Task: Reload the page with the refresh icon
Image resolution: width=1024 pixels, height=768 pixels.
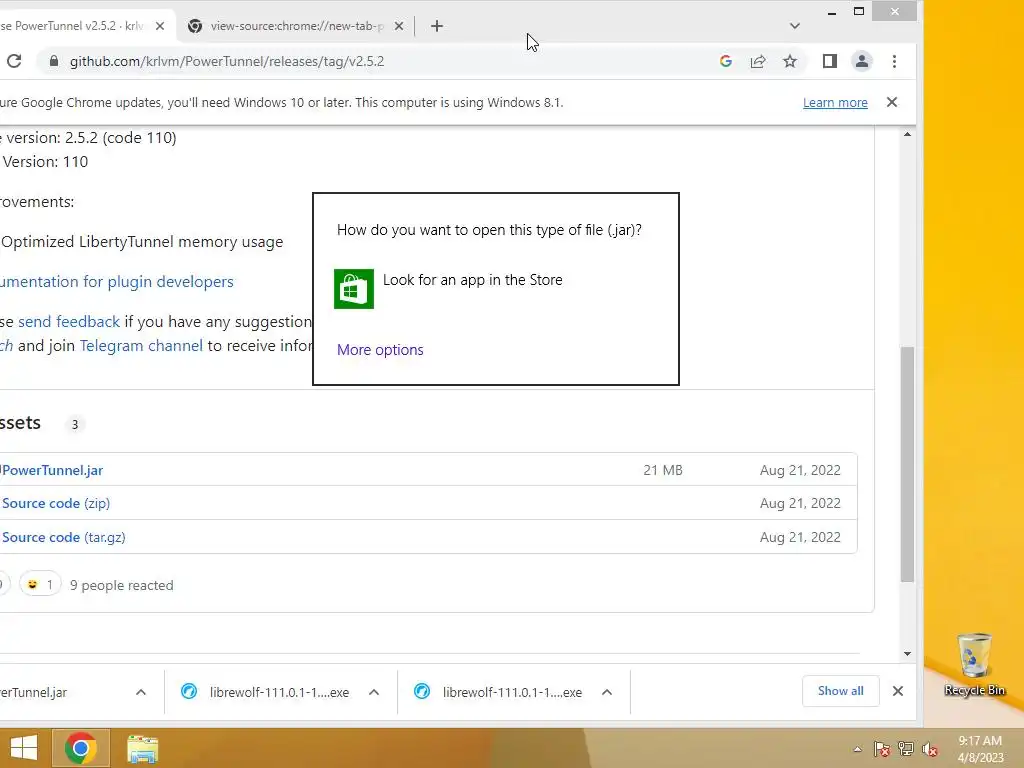Action: point(14,61)
